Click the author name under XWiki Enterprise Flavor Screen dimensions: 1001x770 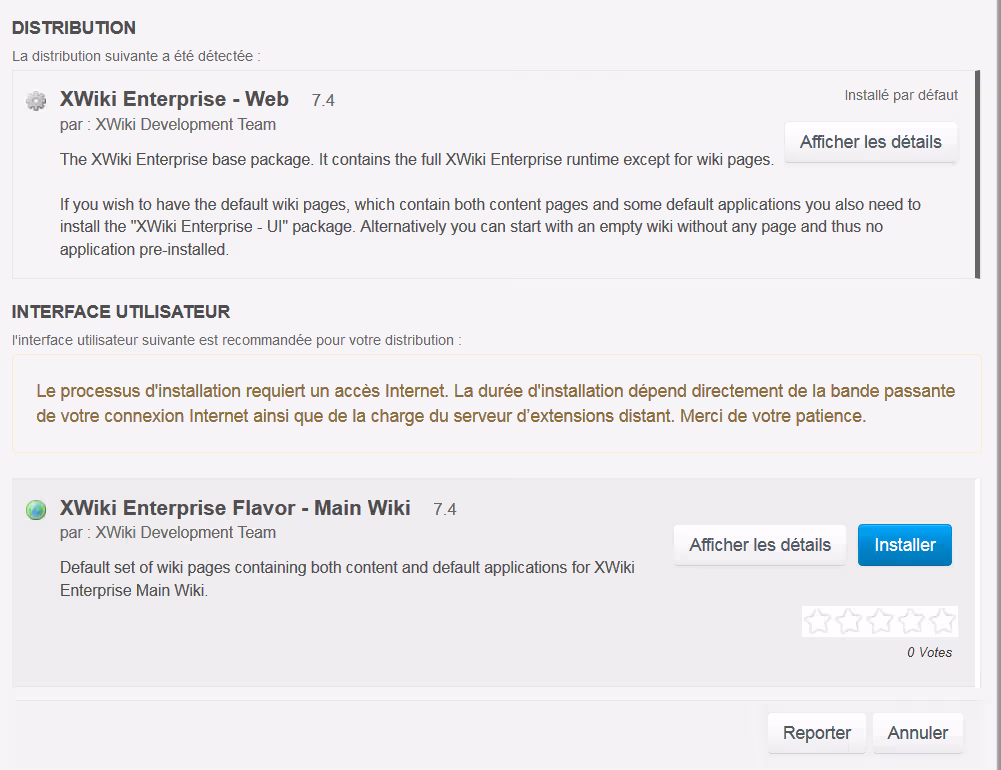(185, 533)
